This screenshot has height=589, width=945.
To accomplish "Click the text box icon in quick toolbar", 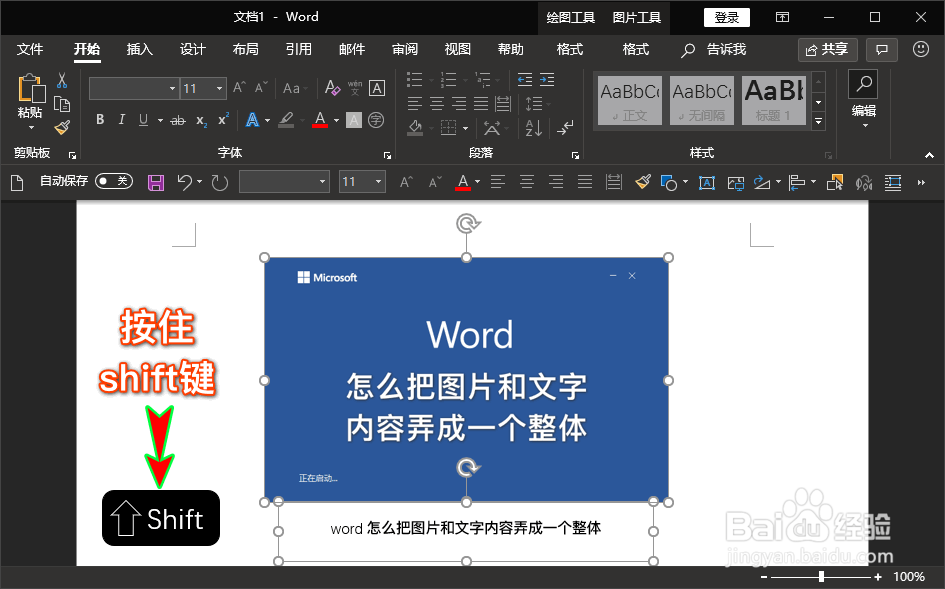I will [706, 182].
